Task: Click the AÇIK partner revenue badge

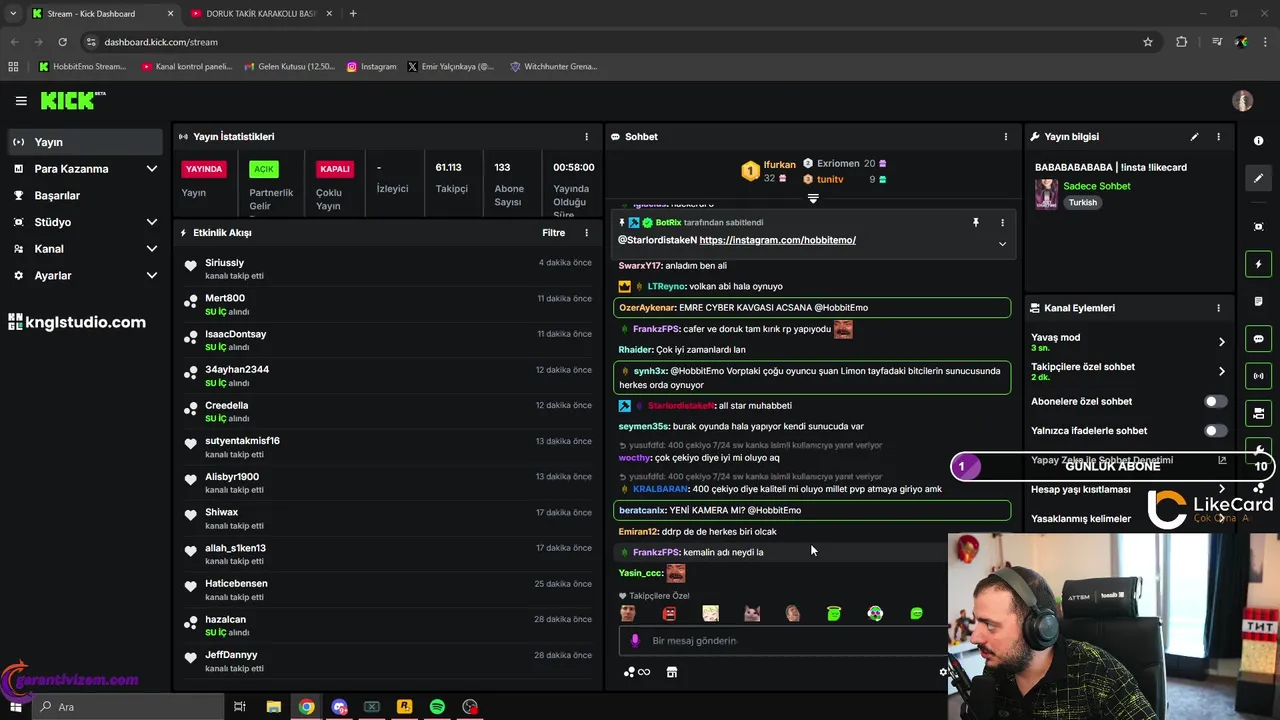Action: [x=263, y=169]
